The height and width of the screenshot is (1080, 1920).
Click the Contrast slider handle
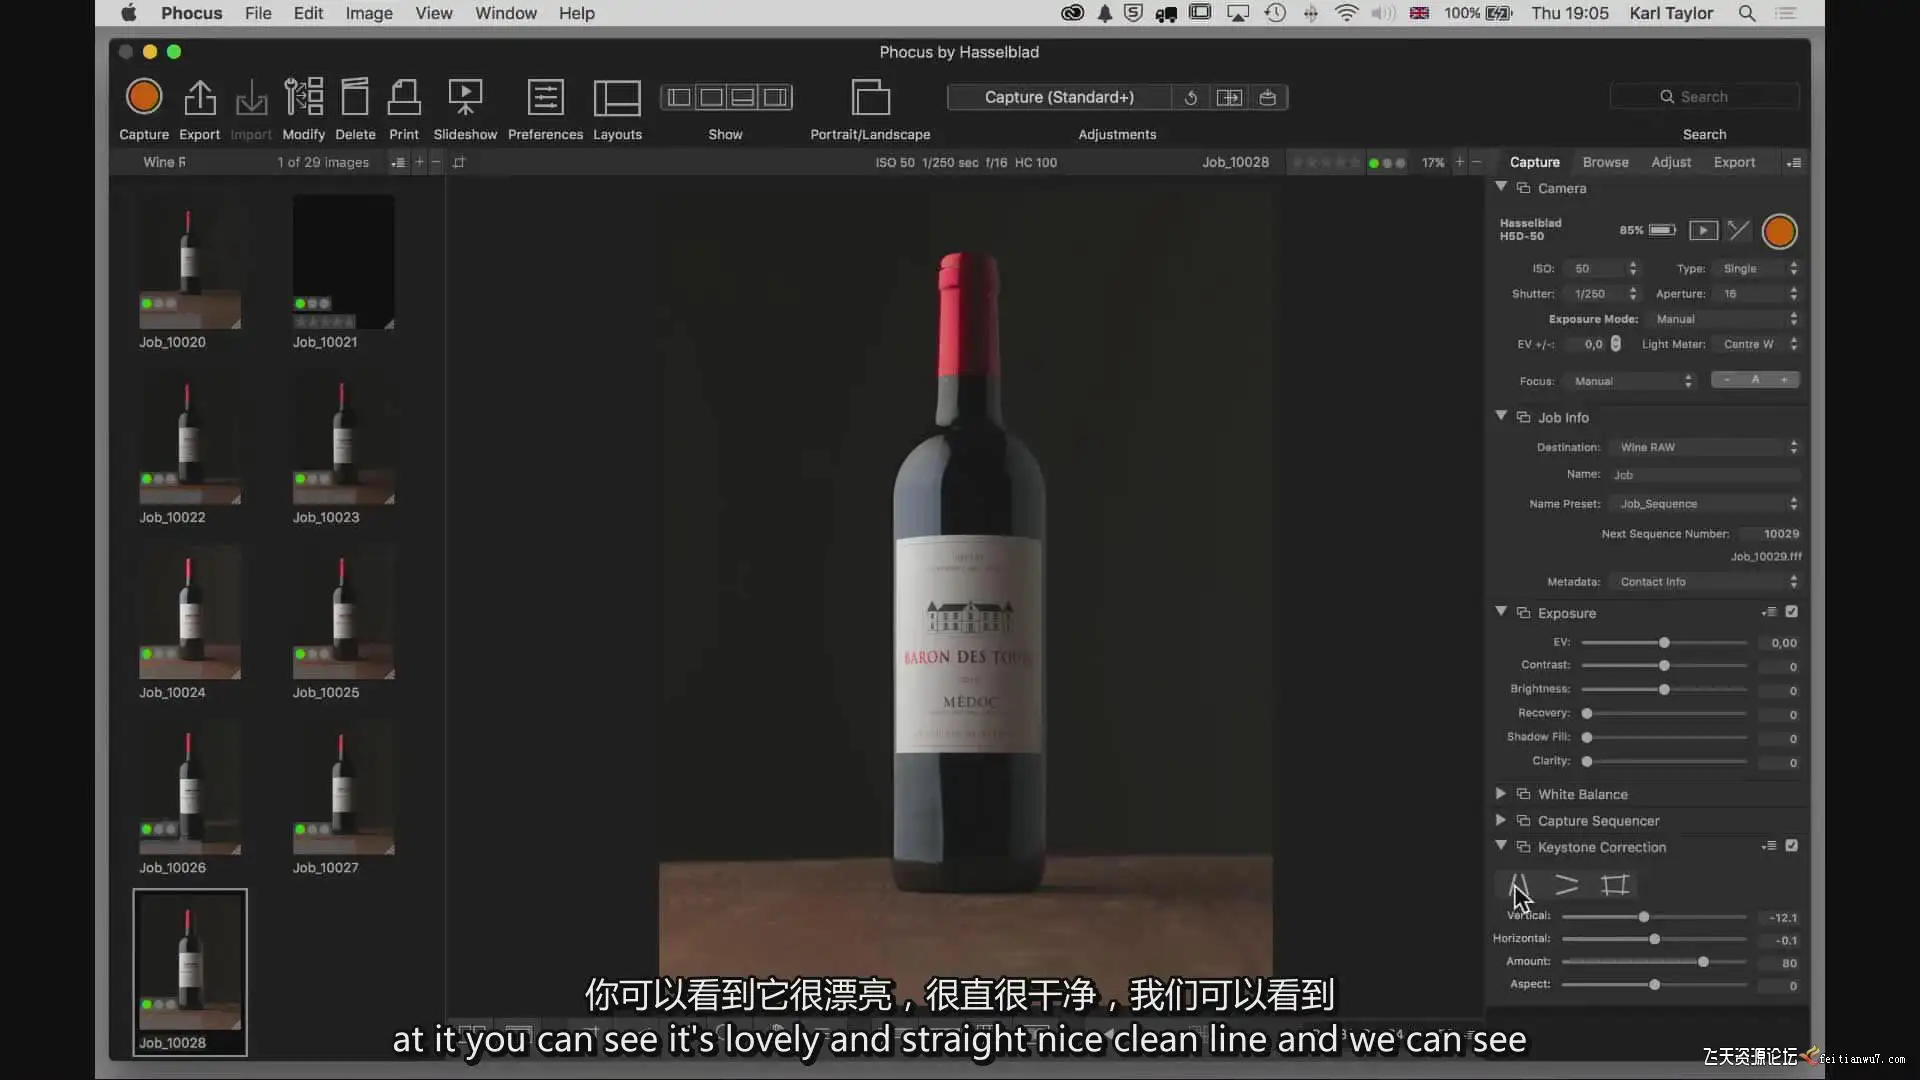(1664, 666)
